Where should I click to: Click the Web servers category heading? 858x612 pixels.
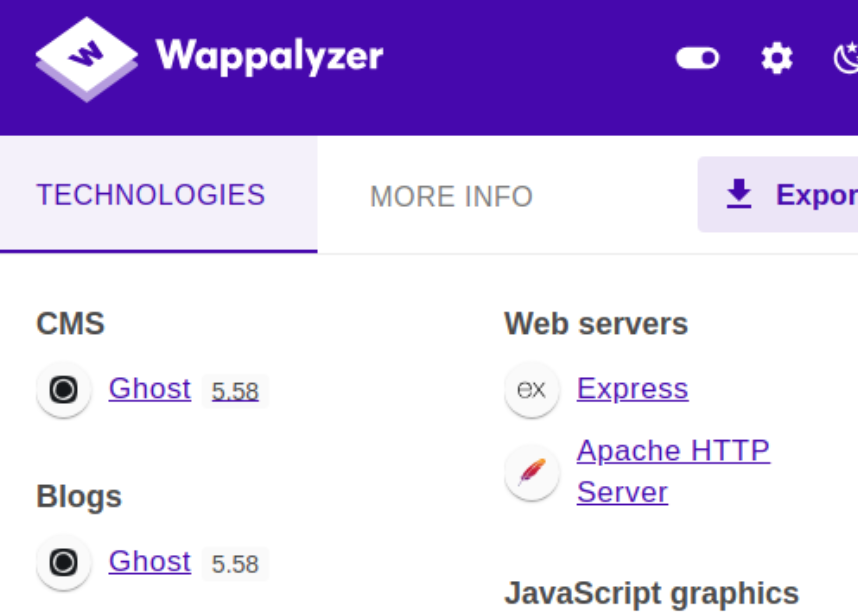click(596, 324)
